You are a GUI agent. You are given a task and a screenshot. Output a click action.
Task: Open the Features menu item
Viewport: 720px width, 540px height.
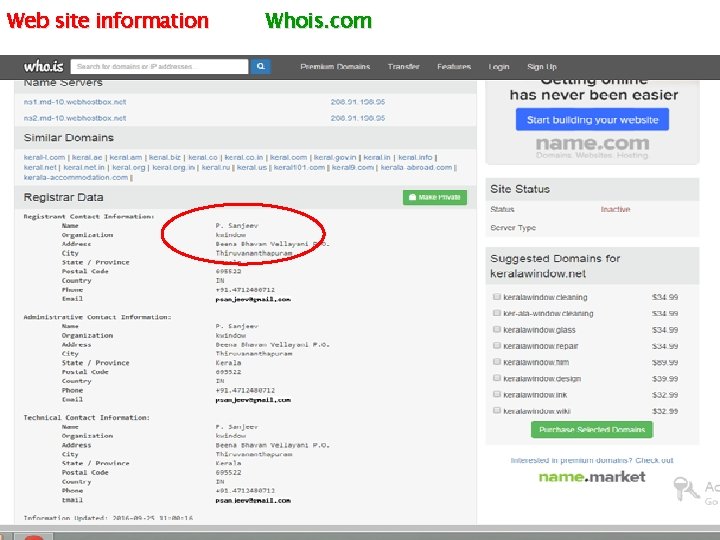click(x=454, y=67)
